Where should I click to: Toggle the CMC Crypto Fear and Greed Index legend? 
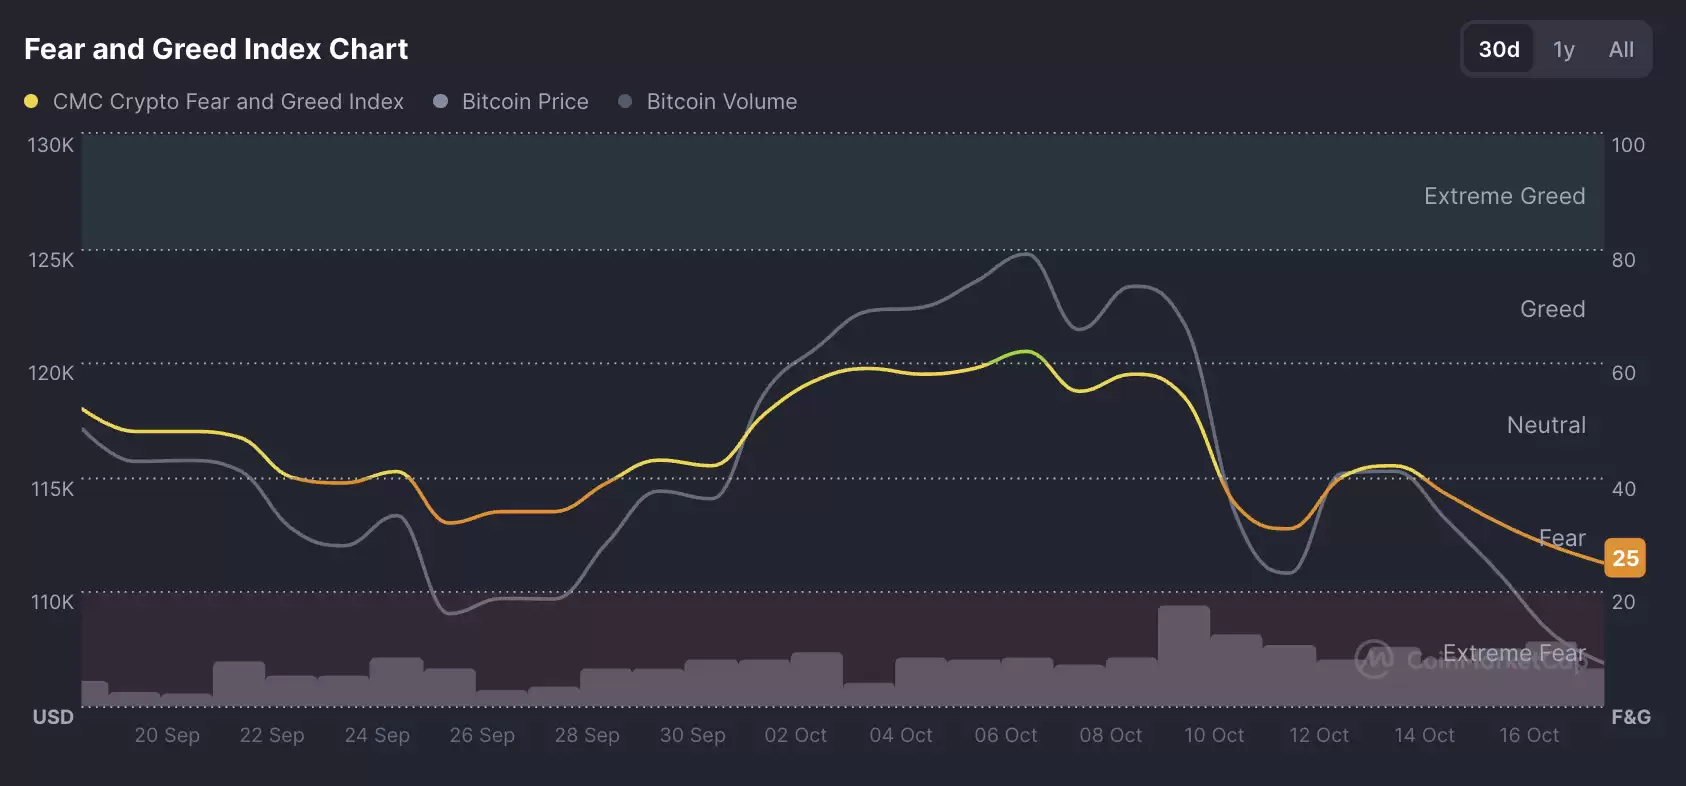coord(230,101)
